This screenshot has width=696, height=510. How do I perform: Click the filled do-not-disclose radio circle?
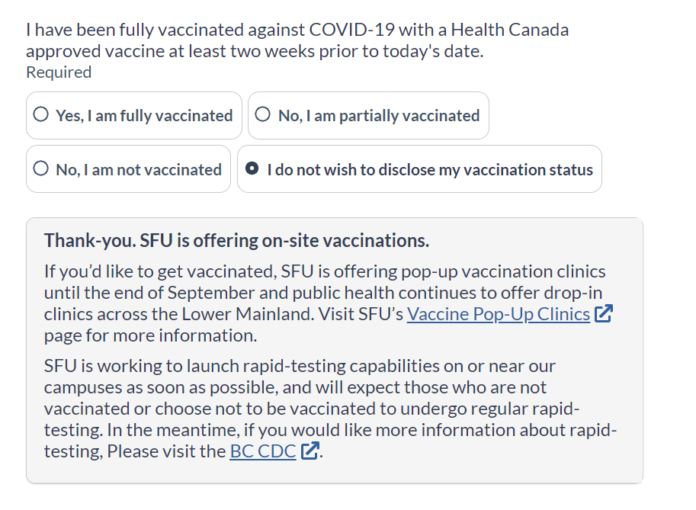click(252, 169)
